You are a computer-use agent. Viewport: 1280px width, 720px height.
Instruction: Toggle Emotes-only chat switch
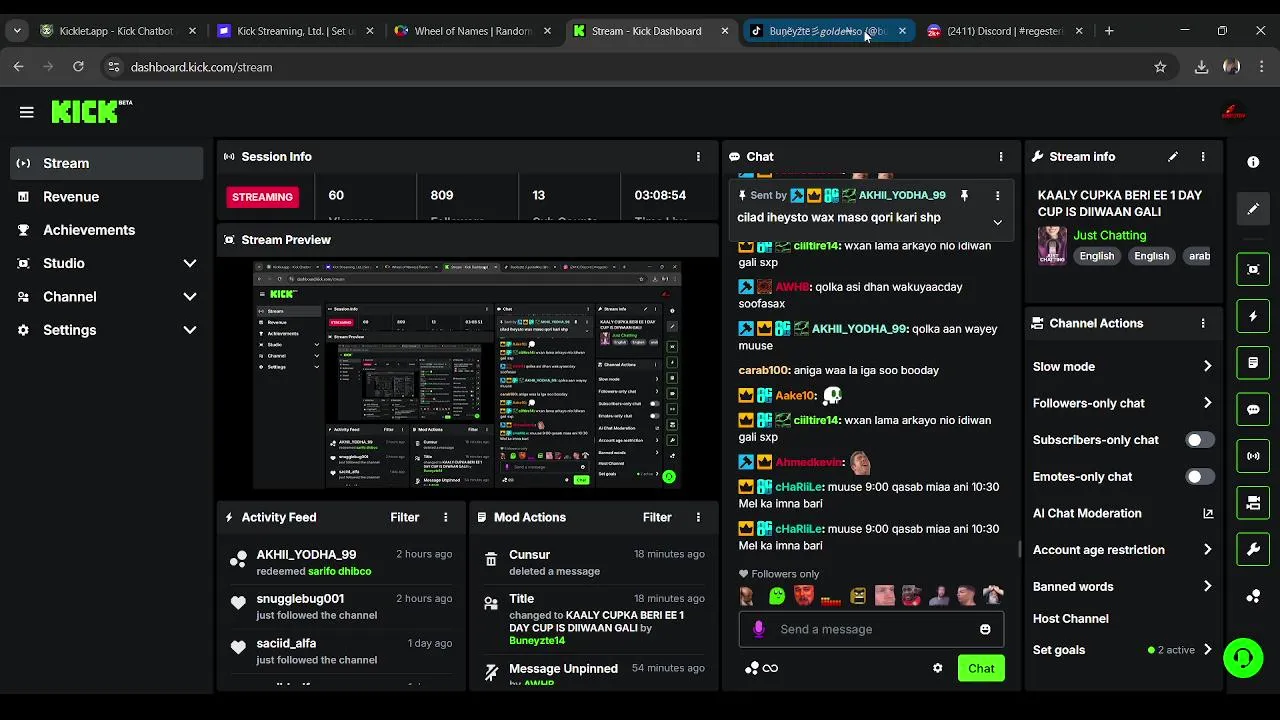click(1199, 477)
